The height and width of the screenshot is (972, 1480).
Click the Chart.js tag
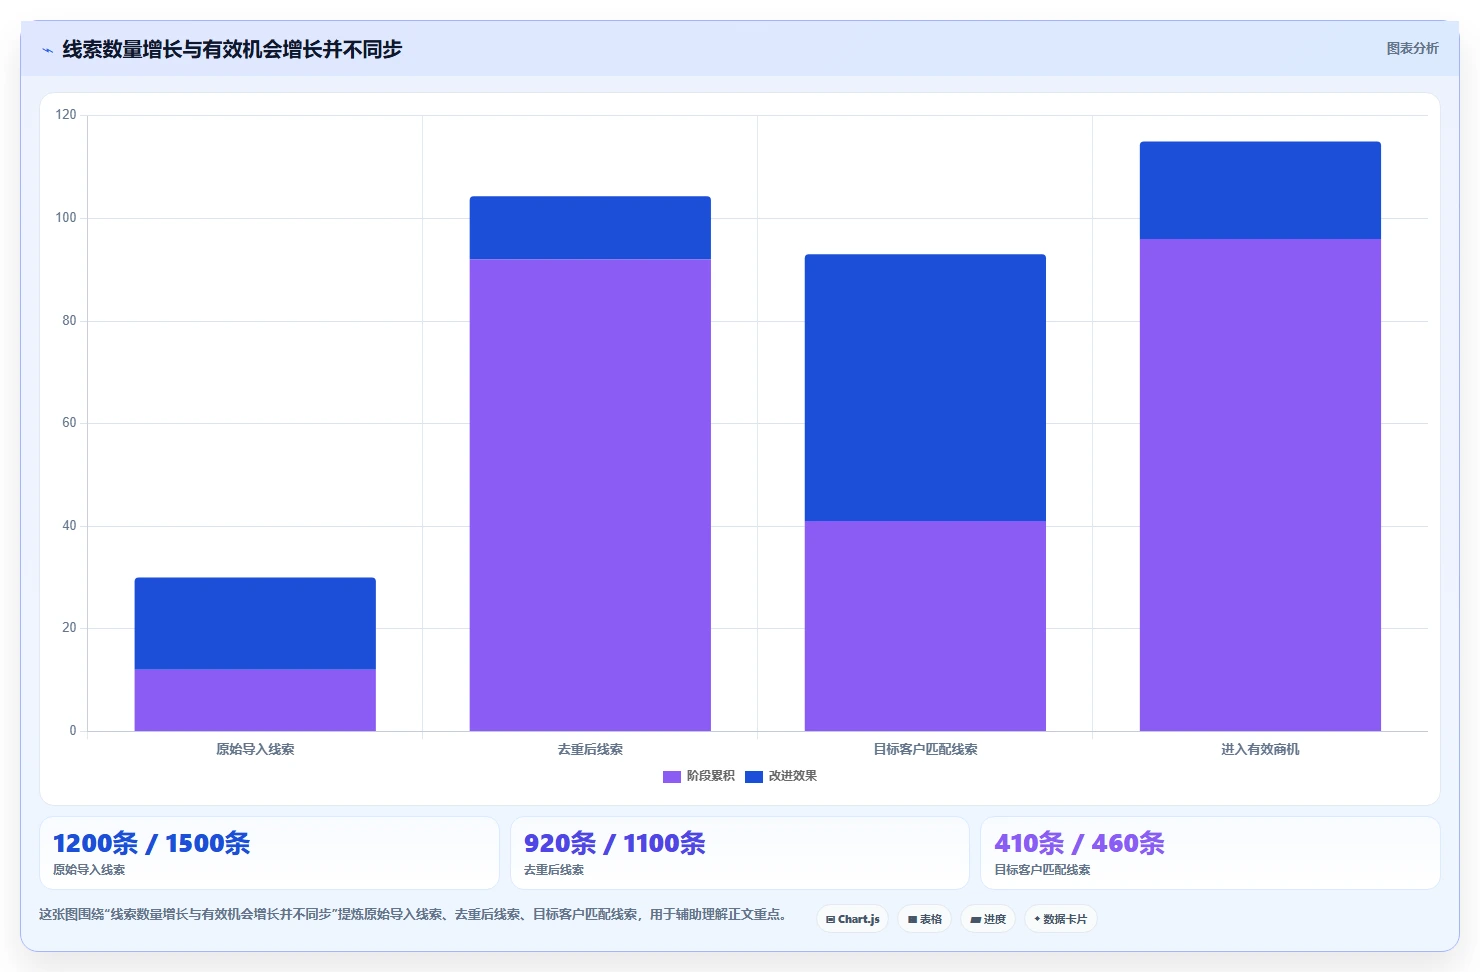click(x=853, y=919)
